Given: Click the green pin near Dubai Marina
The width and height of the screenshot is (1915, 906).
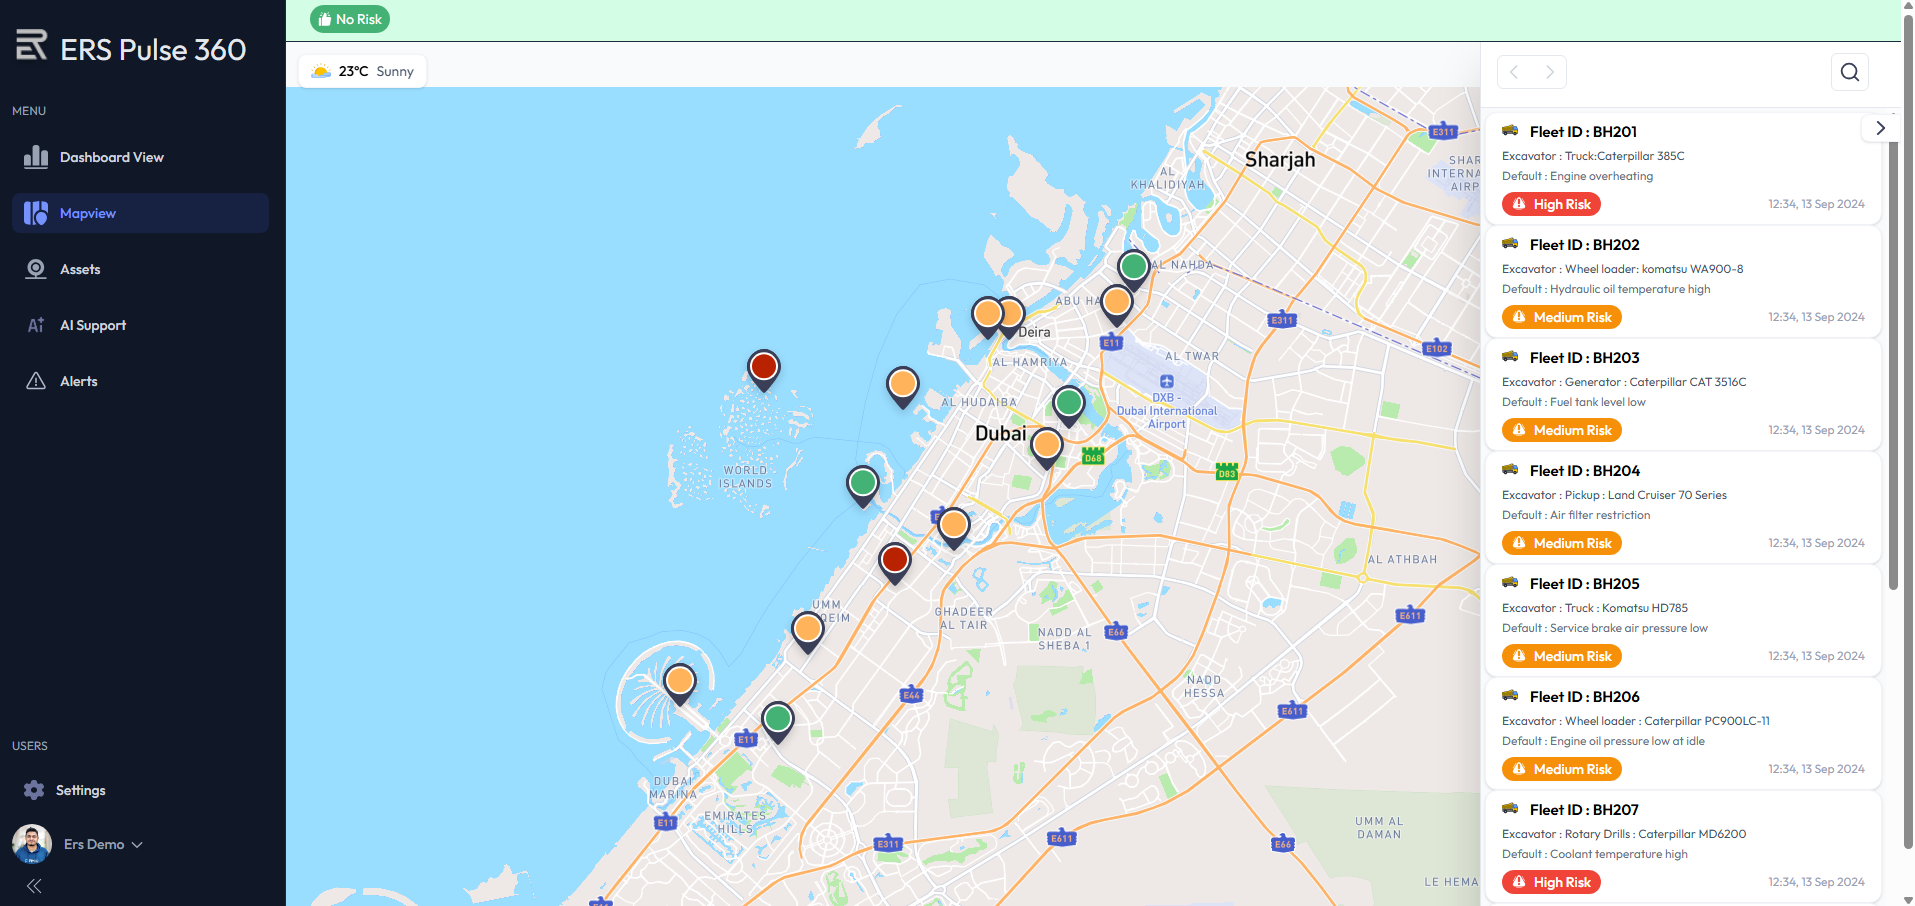Looking at the screenshot, I should pyautogui.click(x=777, y=719).
